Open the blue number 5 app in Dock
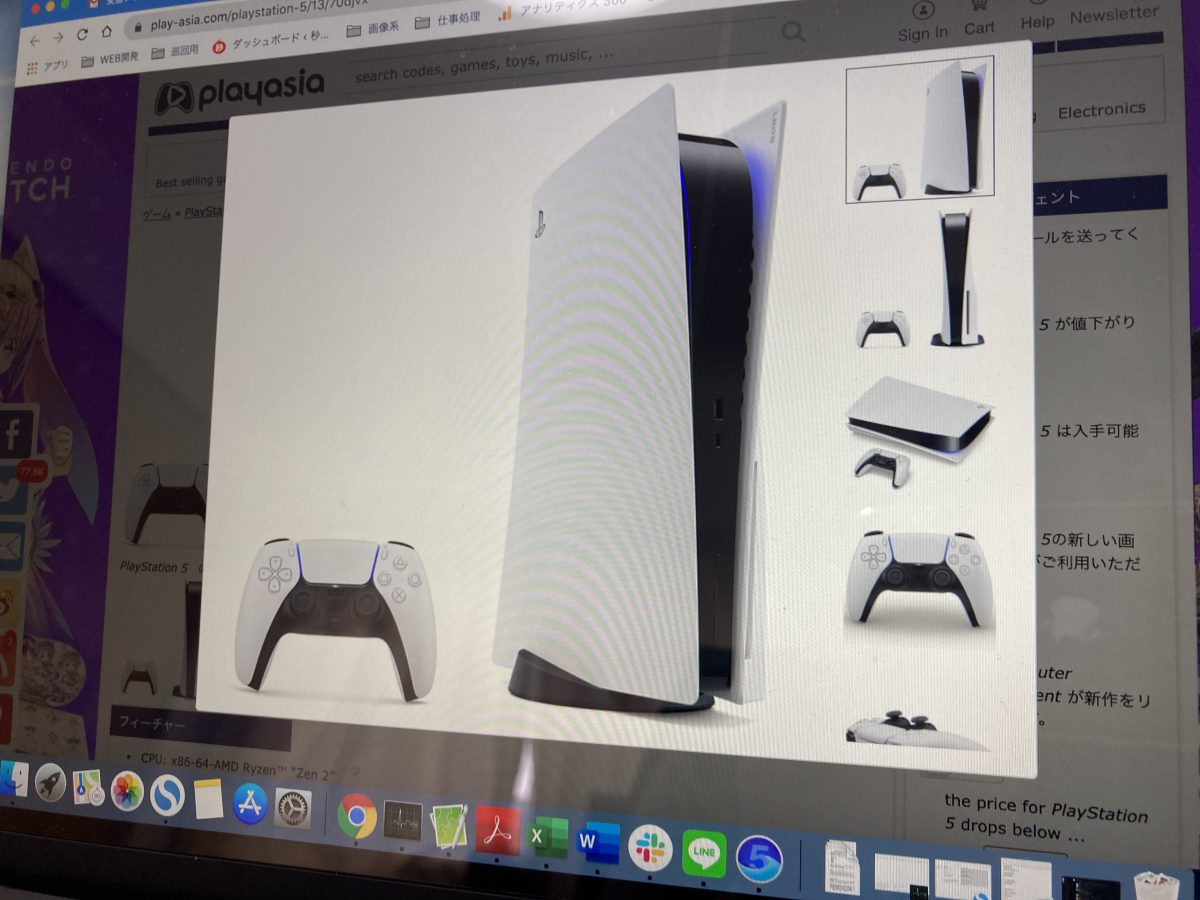 759,858
